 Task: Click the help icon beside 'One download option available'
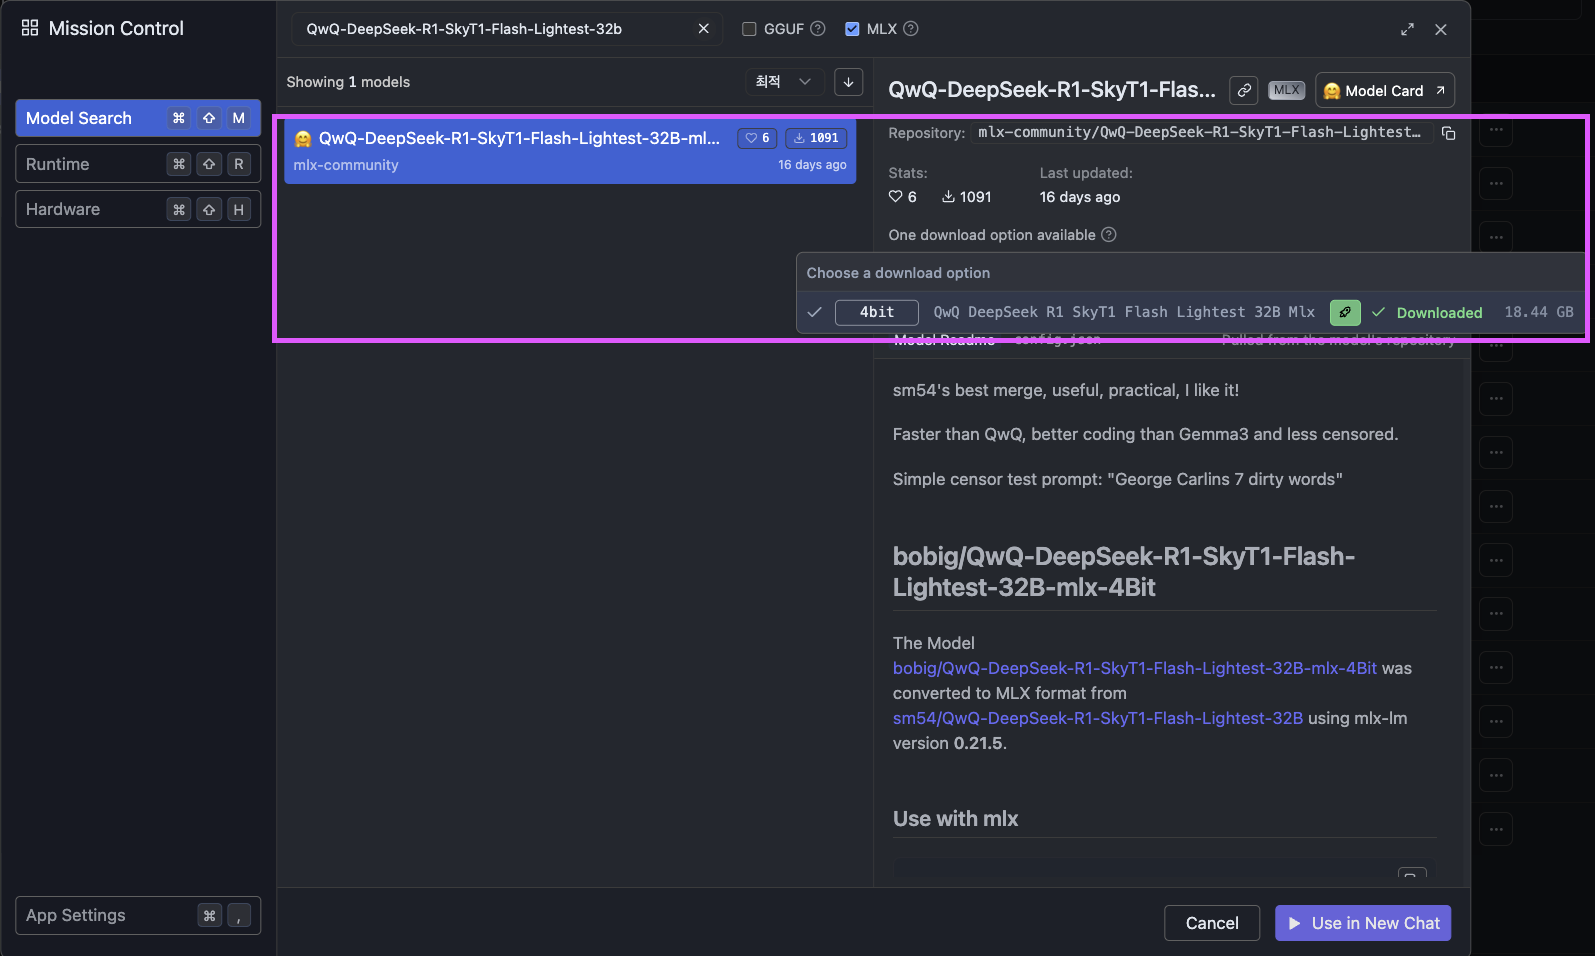click(x=1109, y=235)
